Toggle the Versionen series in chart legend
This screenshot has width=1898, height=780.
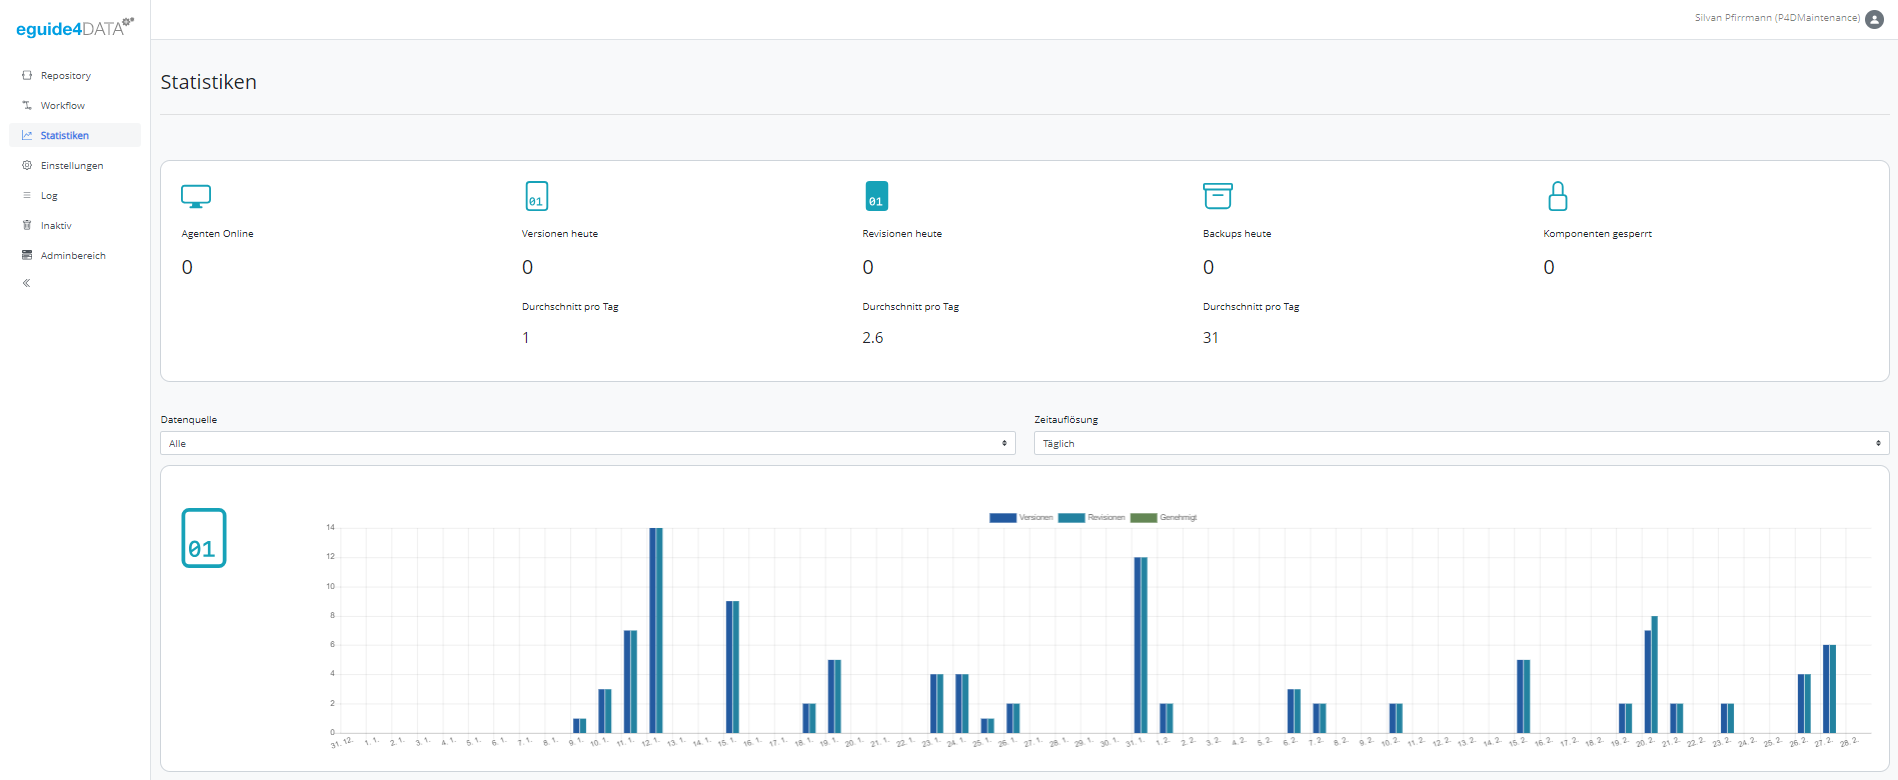(x=1021, y=518)
